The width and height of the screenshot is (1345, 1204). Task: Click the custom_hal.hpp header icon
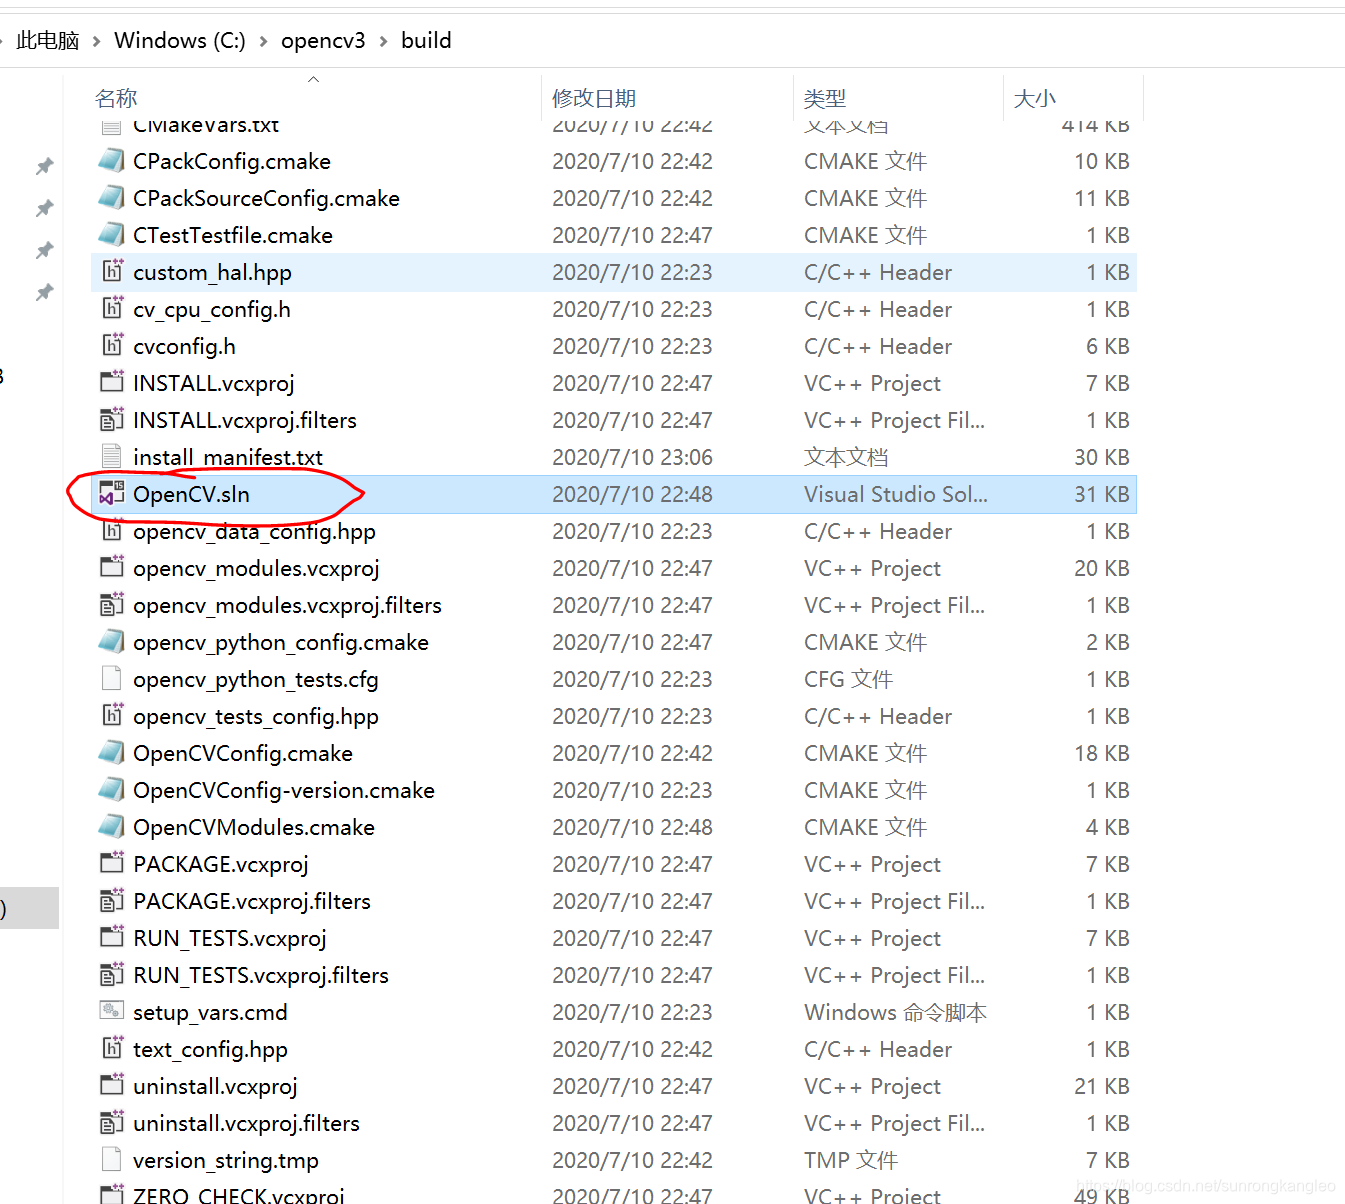point(112,272)
